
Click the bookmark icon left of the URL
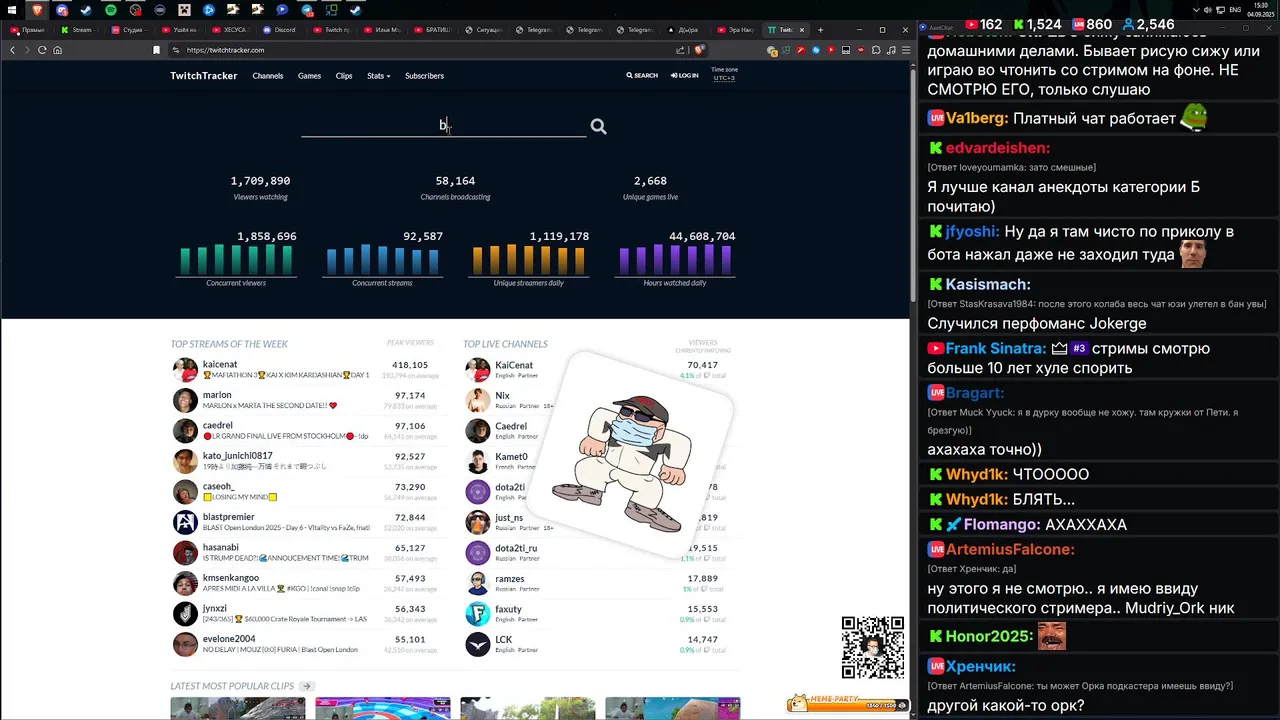(x=156, y=50)
